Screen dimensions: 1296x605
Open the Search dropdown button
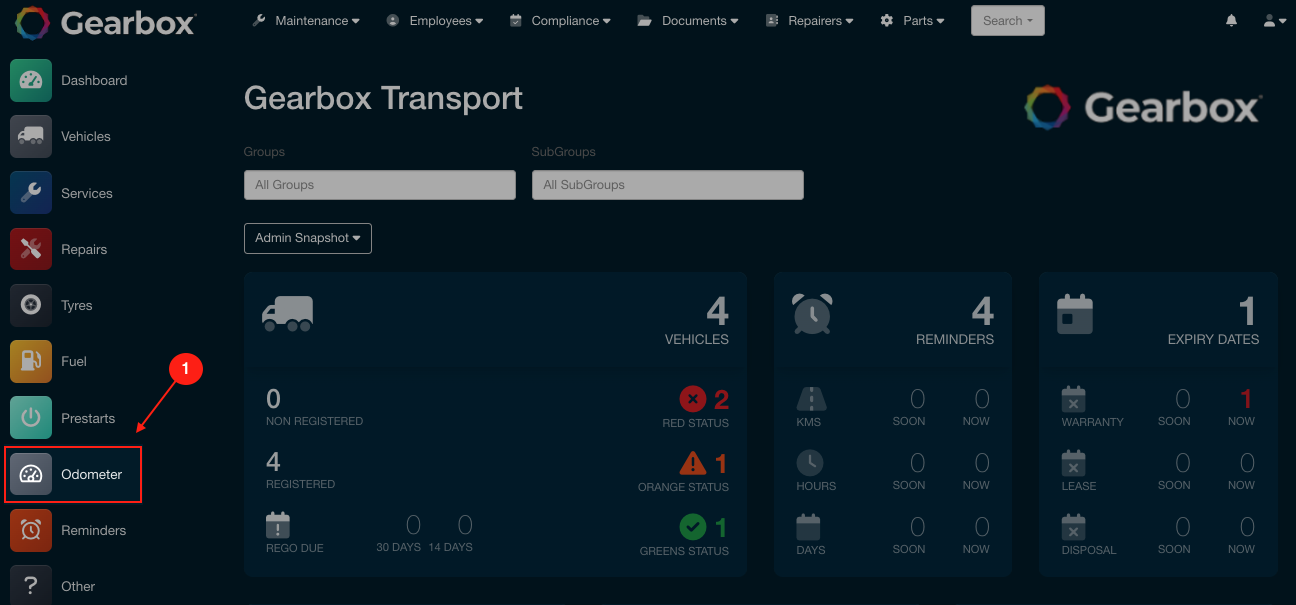click(1008, 21)
